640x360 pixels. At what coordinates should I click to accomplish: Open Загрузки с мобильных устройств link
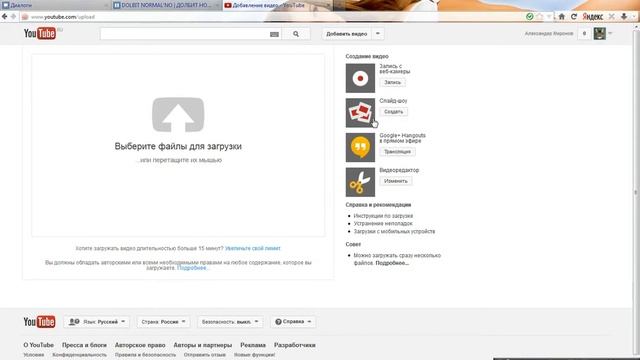[394, 231]
